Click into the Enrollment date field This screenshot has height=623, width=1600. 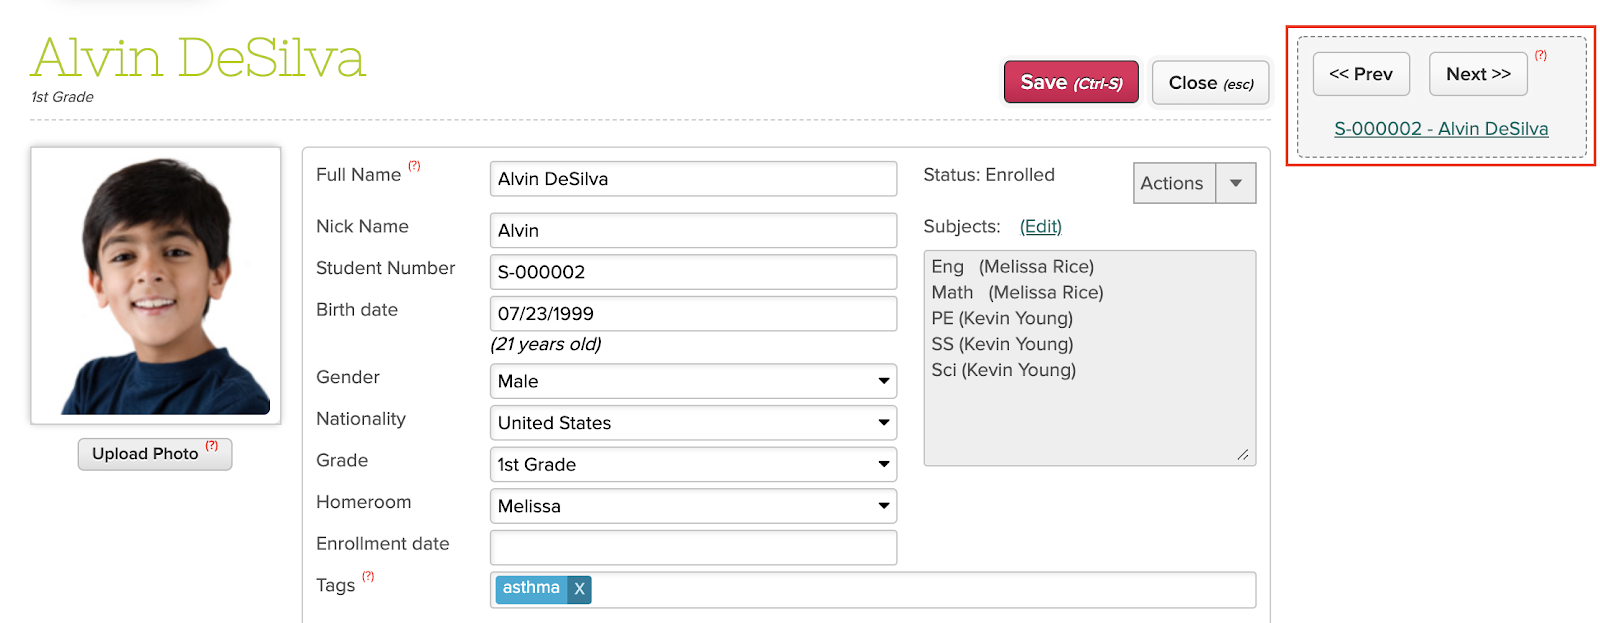(x=693, y=547)
